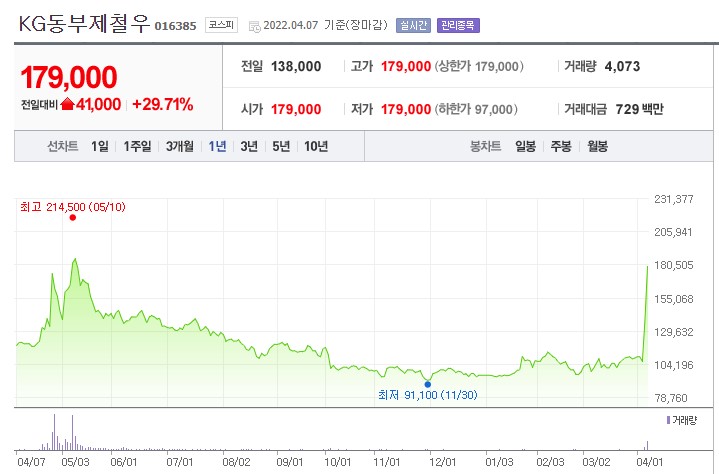Click the 시가 value 179,000

296,110
